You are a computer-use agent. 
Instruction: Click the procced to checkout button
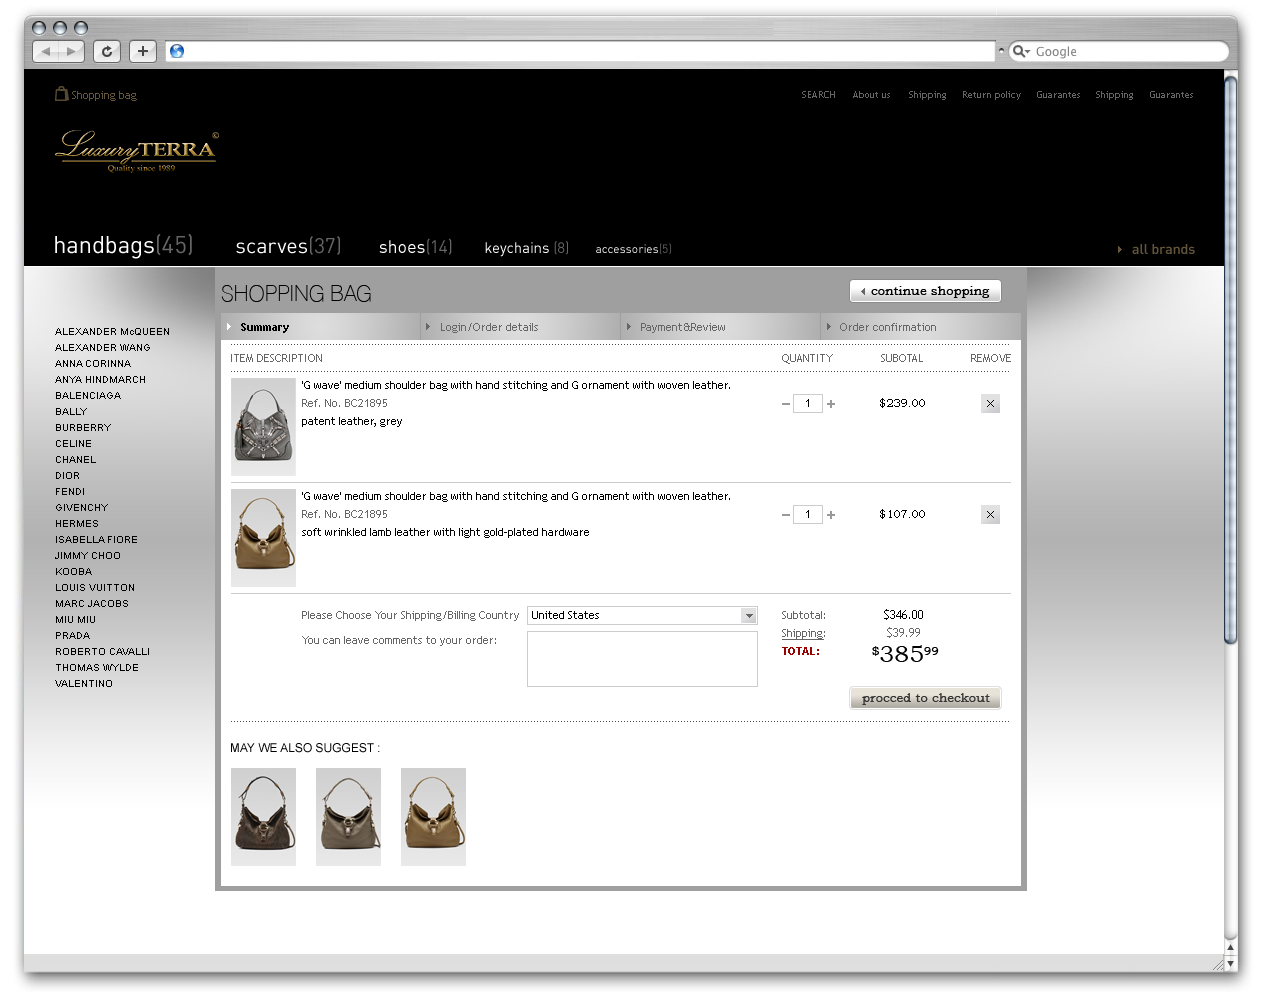925,698
